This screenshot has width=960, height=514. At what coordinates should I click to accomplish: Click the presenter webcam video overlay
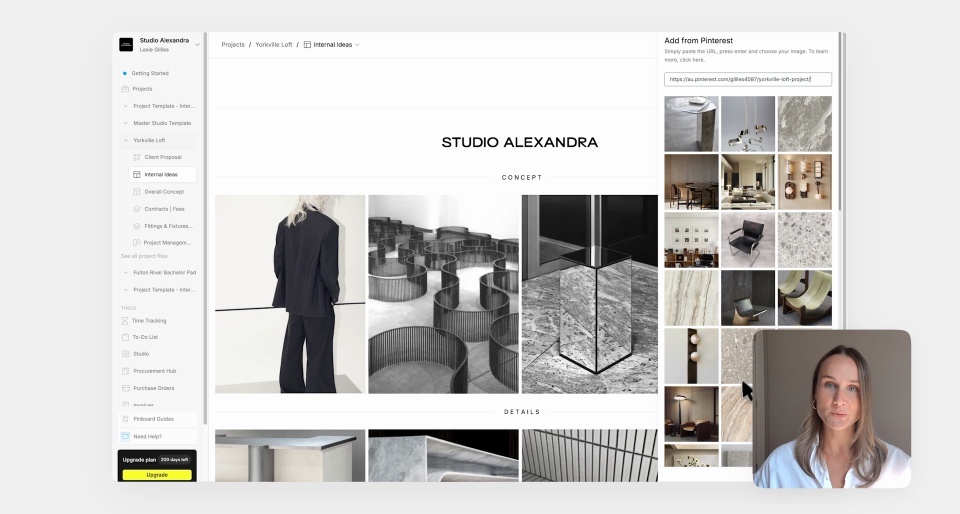(x=832, y=409)
